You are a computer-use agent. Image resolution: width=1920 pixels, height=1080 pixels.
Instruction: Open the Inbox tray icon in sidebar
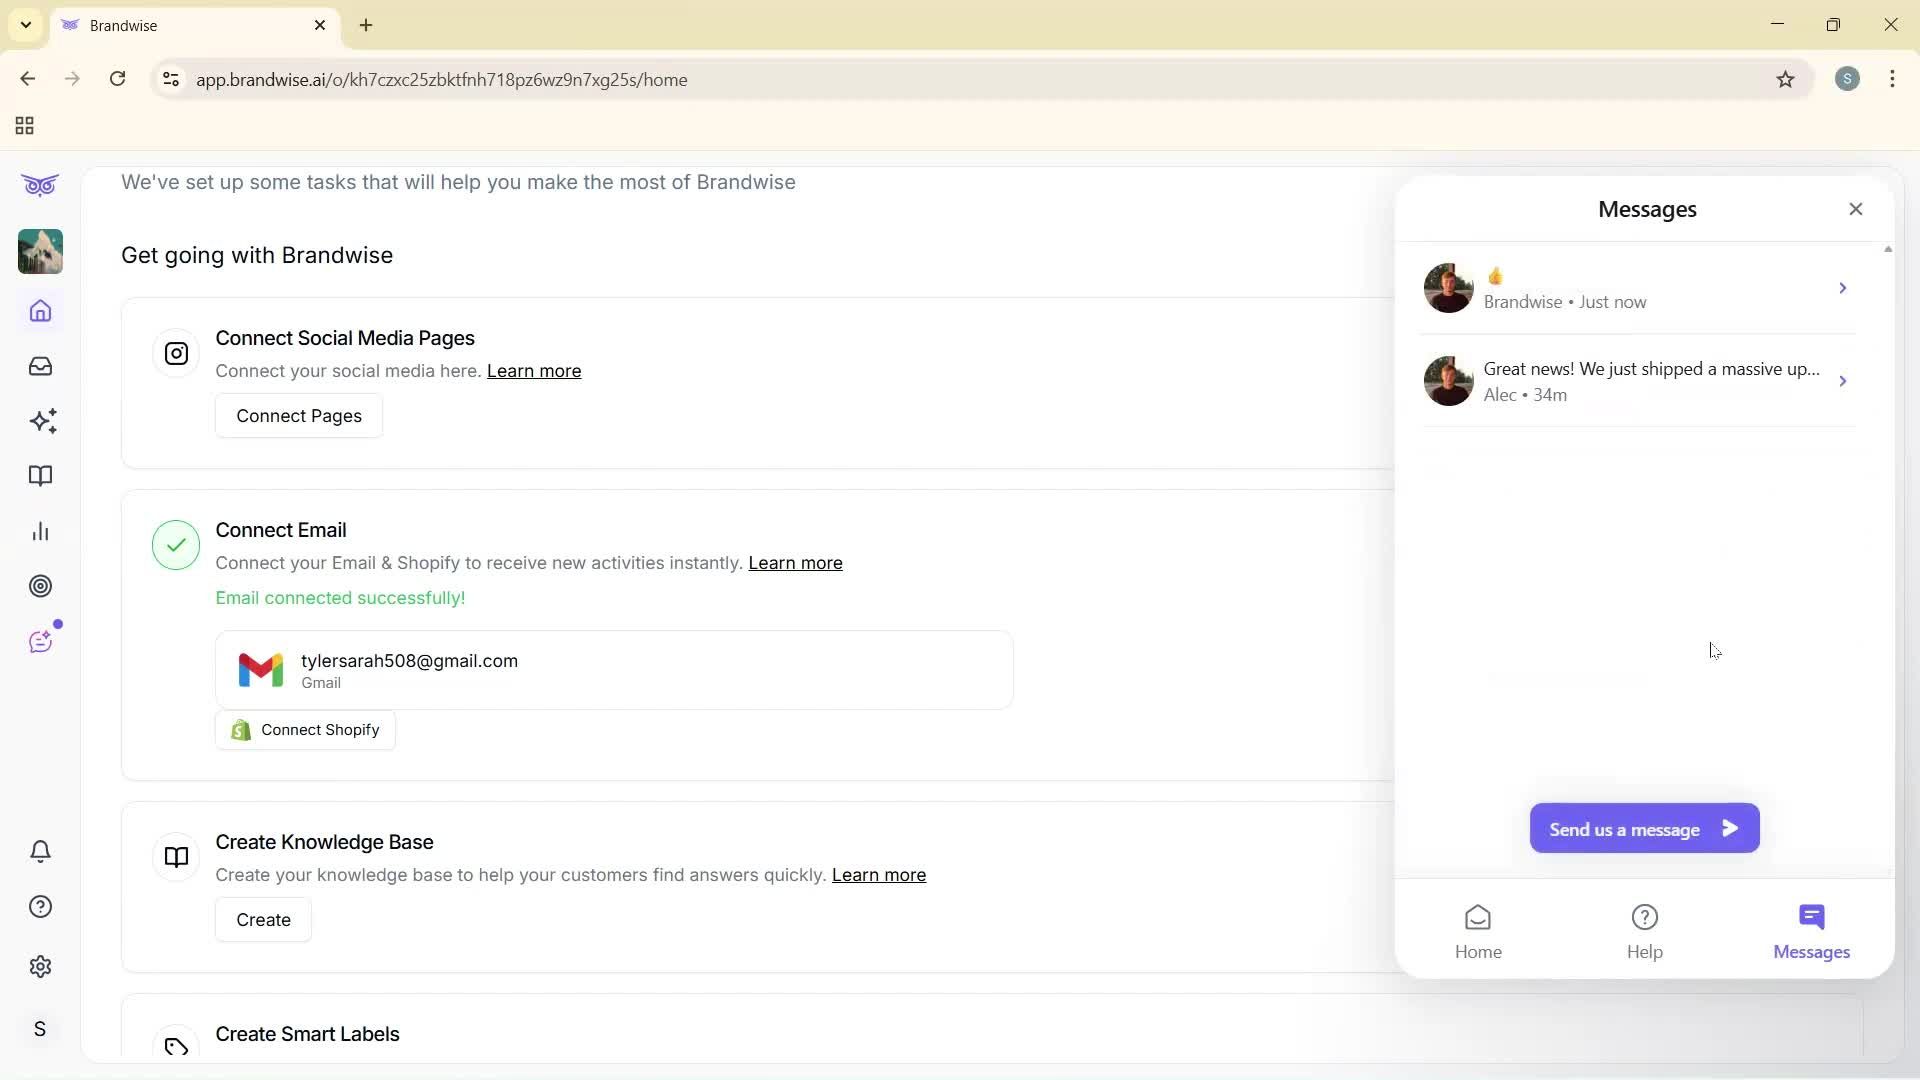click(x=39, y=366)
